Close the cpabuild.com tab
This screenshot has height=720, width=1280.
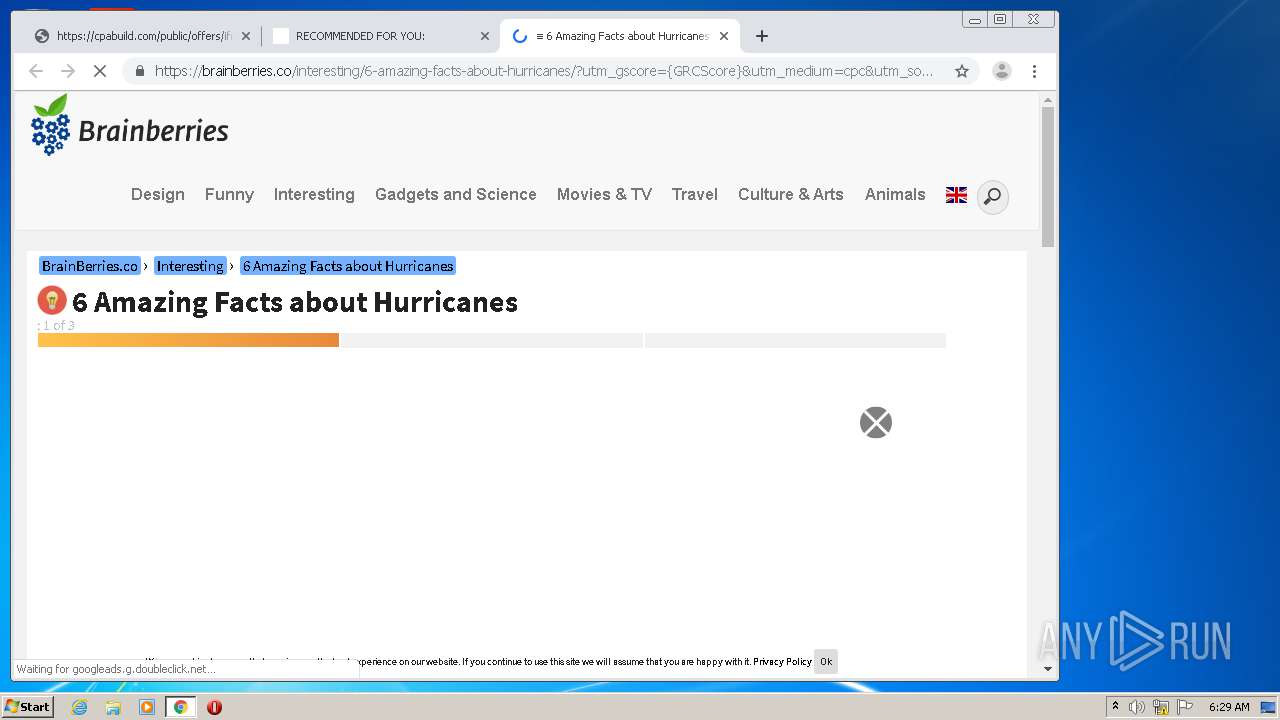245,36
